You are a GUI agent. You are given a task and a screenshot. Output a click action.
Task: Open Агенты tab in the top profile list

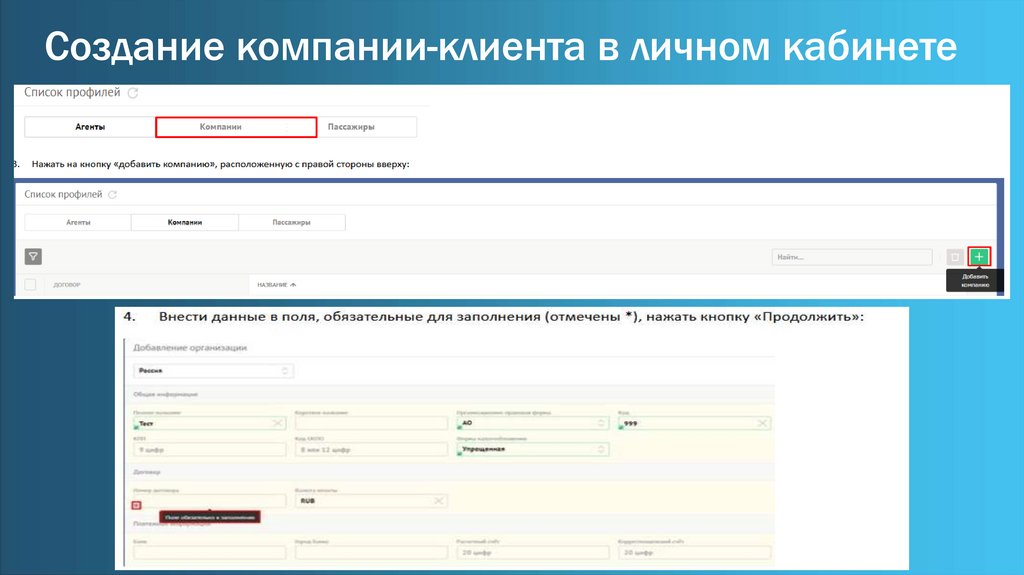pos(90,127)
